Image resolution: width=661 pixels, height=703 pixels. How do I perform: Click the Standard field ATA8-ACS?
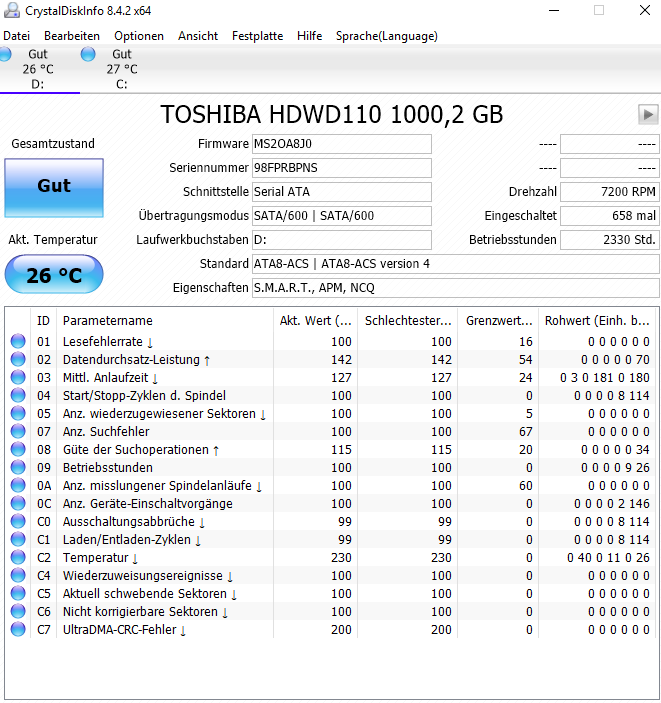click(x=456, y=264)
